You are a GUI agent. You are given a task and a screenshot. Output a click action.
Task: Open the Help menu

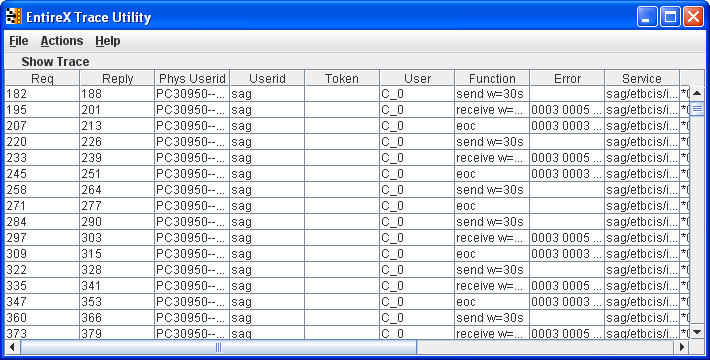(108, 41)
